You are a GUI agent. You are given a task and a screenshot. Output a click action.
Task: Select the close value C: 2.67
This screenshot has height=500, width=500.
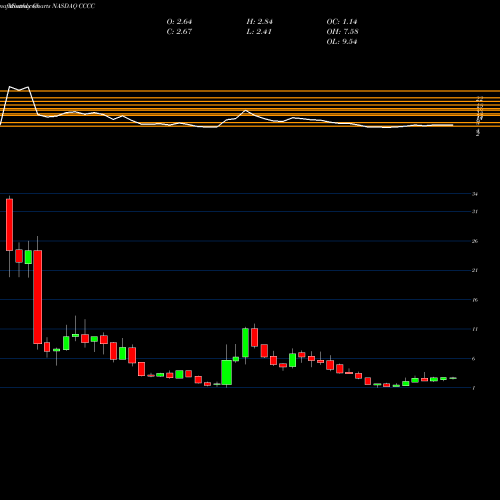coord(179,32)
